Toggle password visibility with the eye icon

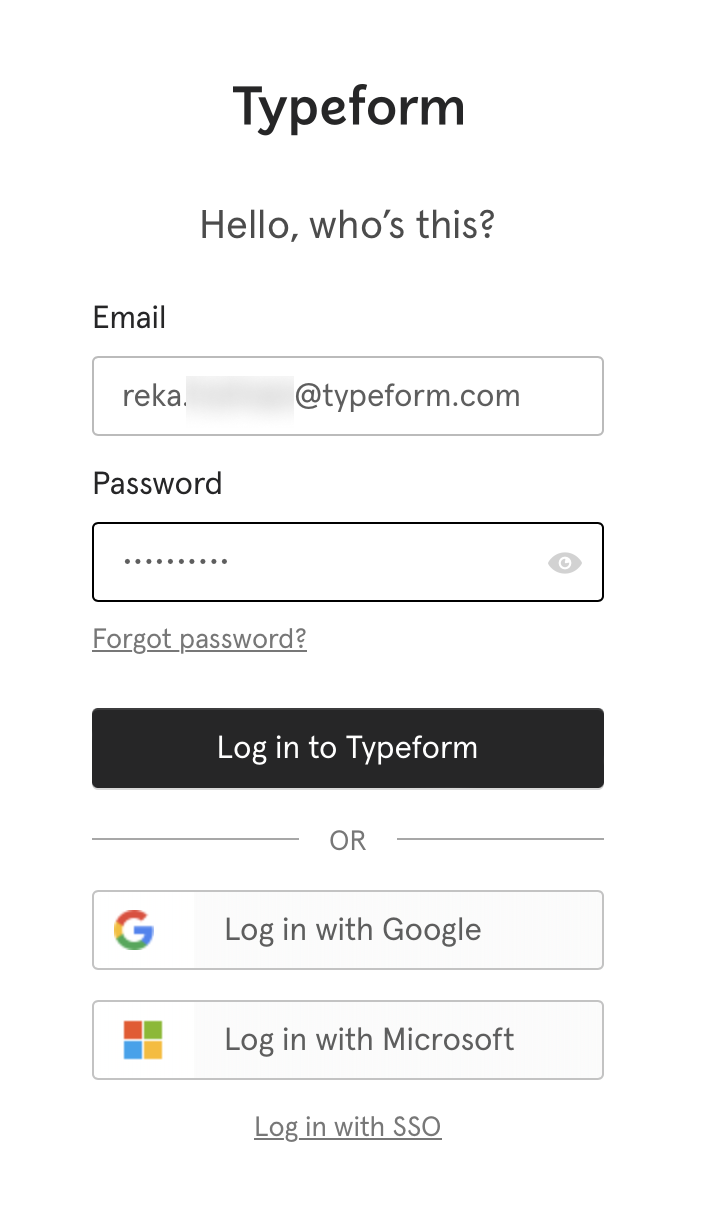tap(564, 563)
